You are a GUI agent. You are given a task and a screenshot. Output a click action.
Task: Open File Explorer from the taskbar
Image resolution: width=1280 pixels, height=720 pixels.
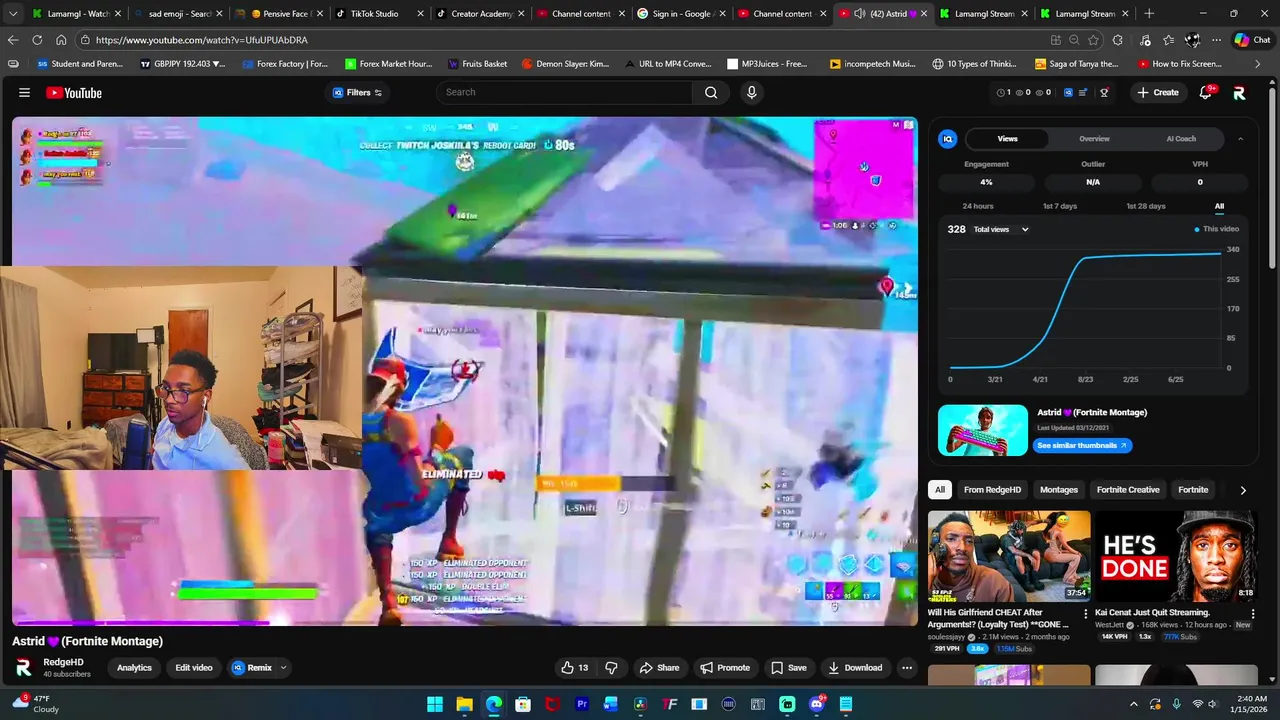coord(464,704)
